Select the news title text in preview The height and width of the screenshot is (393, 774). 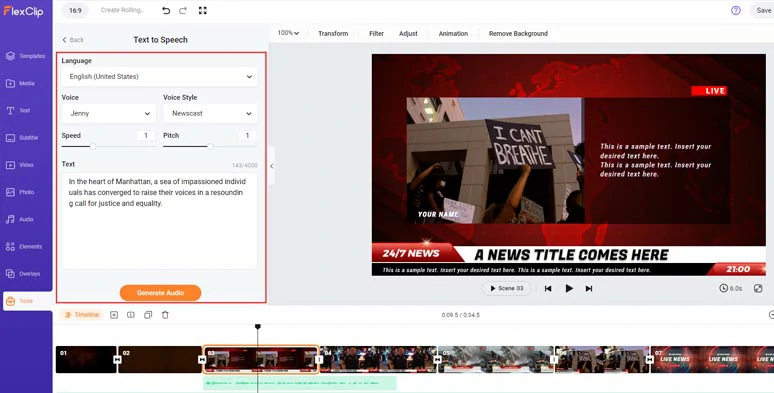(571, 255)
